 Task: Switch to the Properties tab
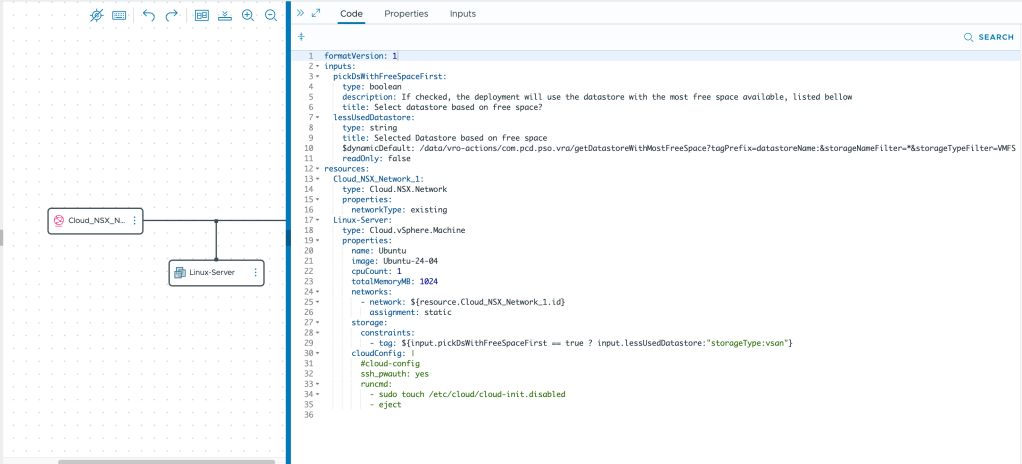[406, 14]
